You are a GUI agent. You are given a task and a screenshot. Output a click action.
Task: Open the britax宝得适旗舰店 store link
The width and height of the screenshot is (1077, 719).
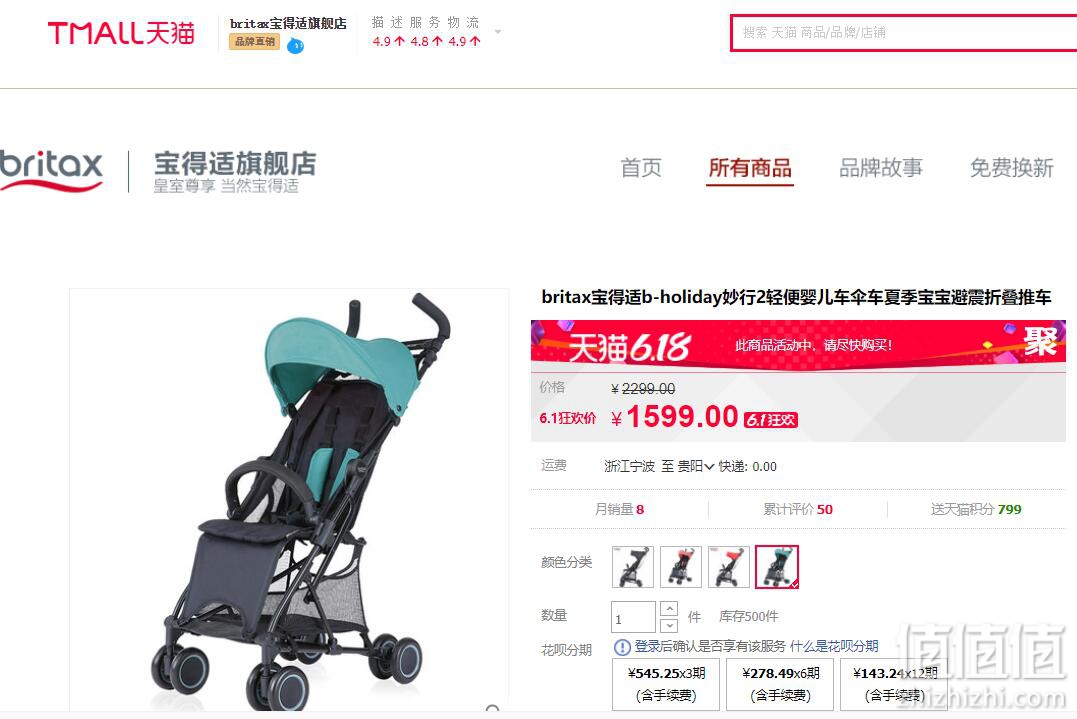(x=288, y=23)
